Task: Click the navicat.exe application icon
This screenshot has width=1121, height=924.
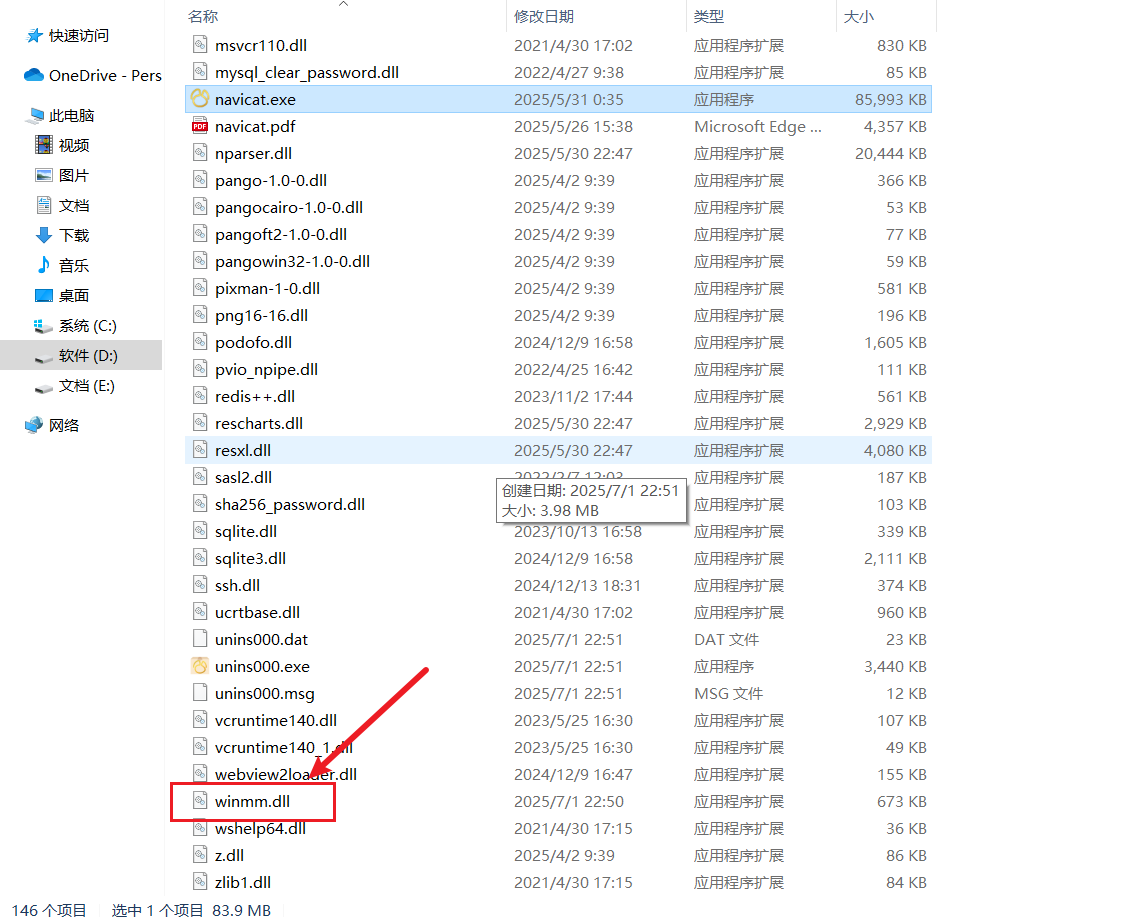Action: point(199,99)
